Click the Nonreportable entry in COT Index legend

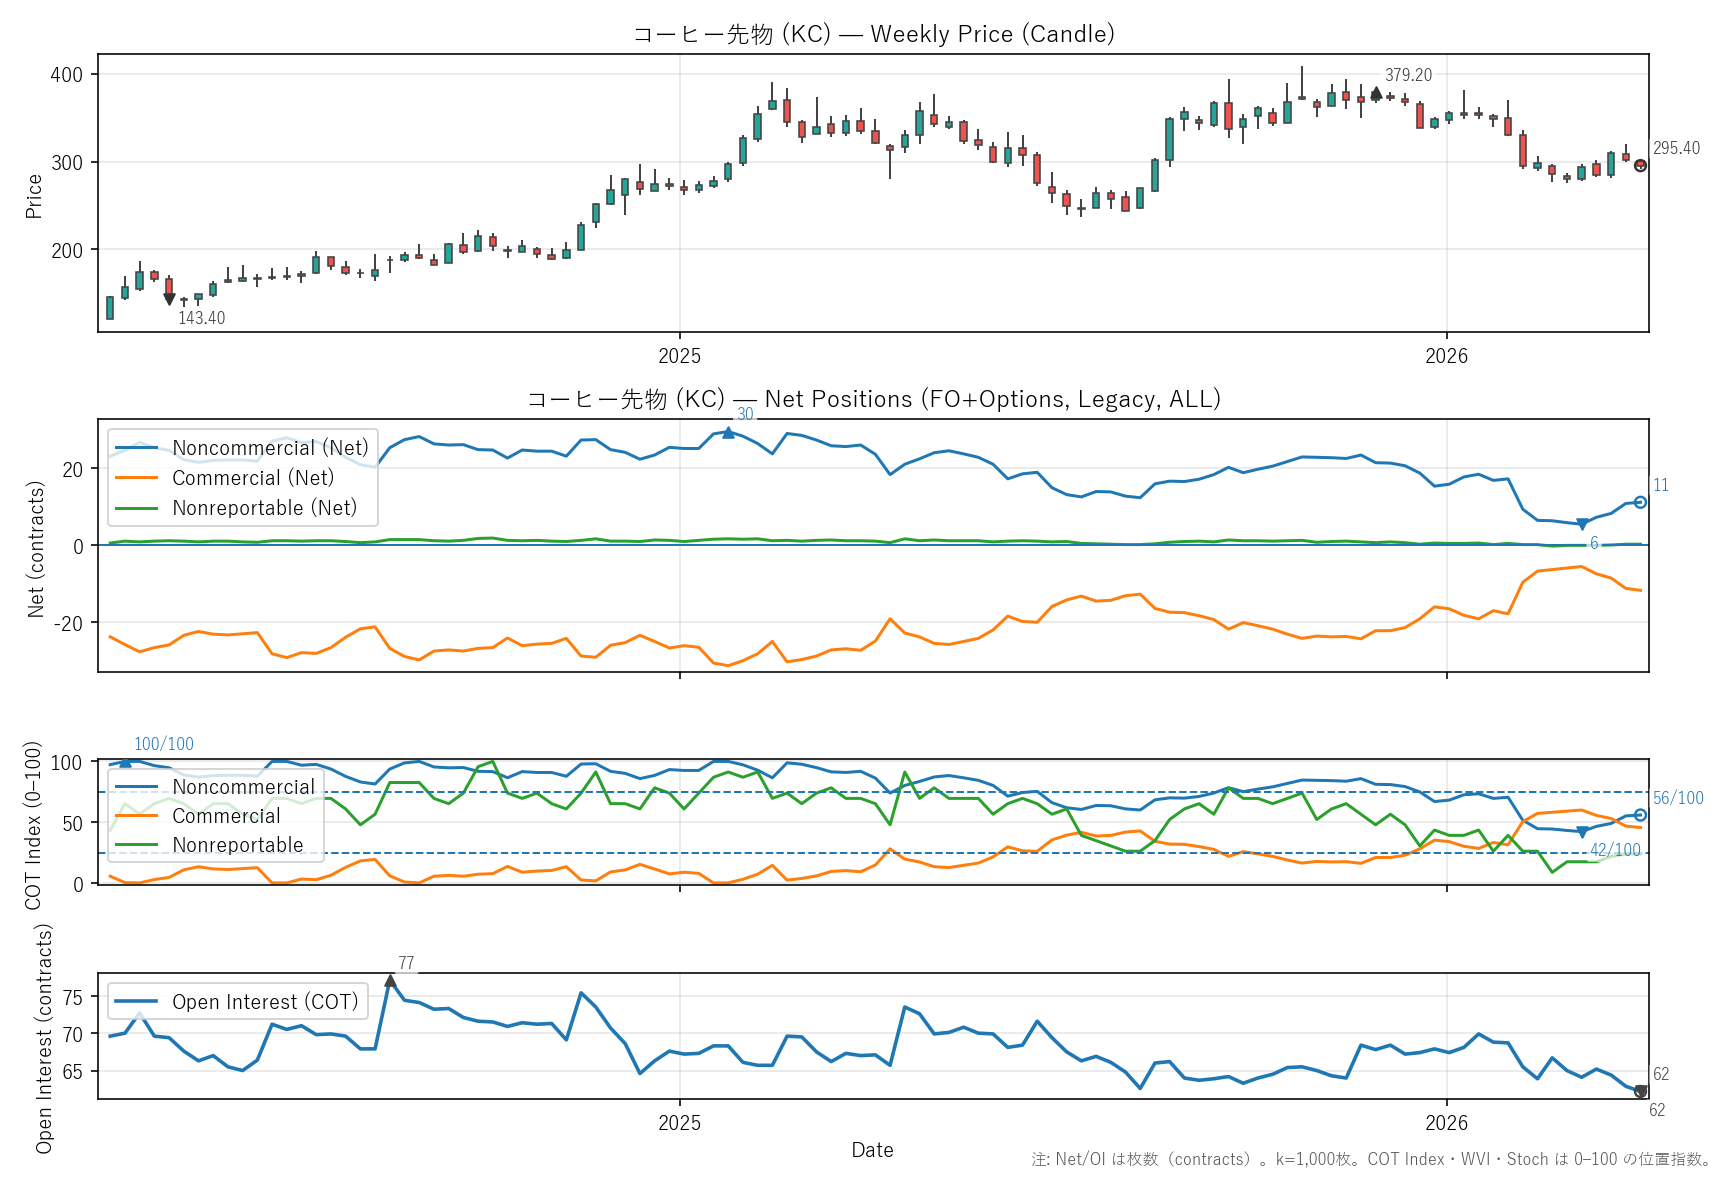coord(237,845)
